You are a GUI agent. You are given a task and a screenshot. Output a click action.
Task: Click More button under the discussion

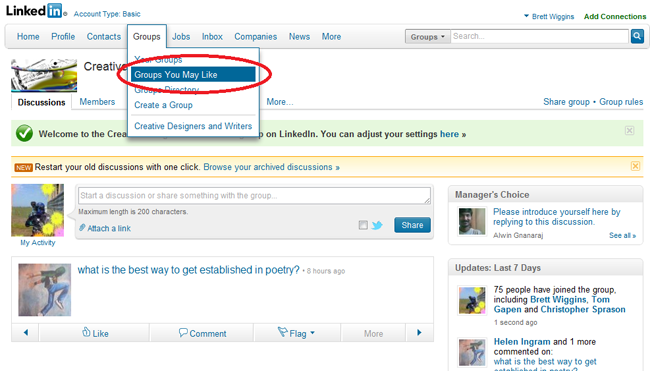373,333
